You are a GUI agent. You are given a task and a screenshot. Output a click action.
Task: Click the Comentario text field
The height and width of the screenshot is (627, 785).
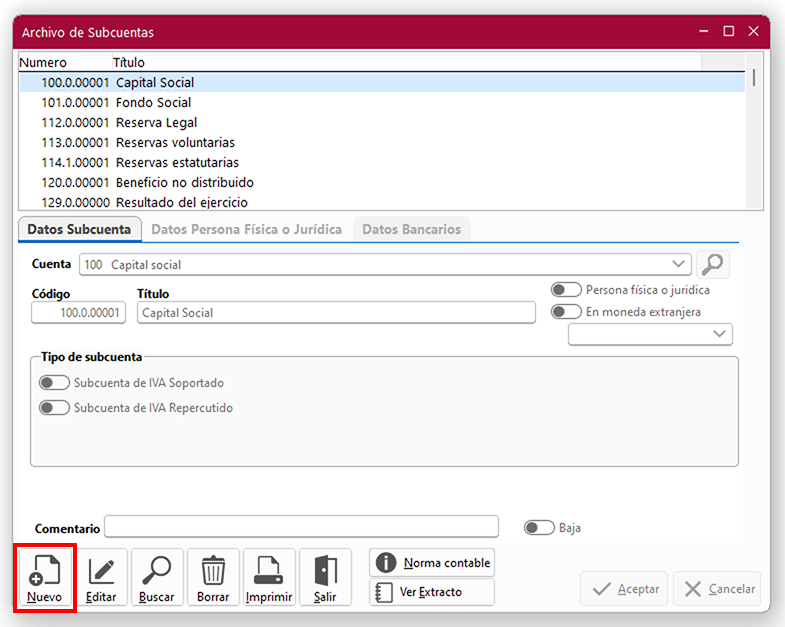(301, 527)
